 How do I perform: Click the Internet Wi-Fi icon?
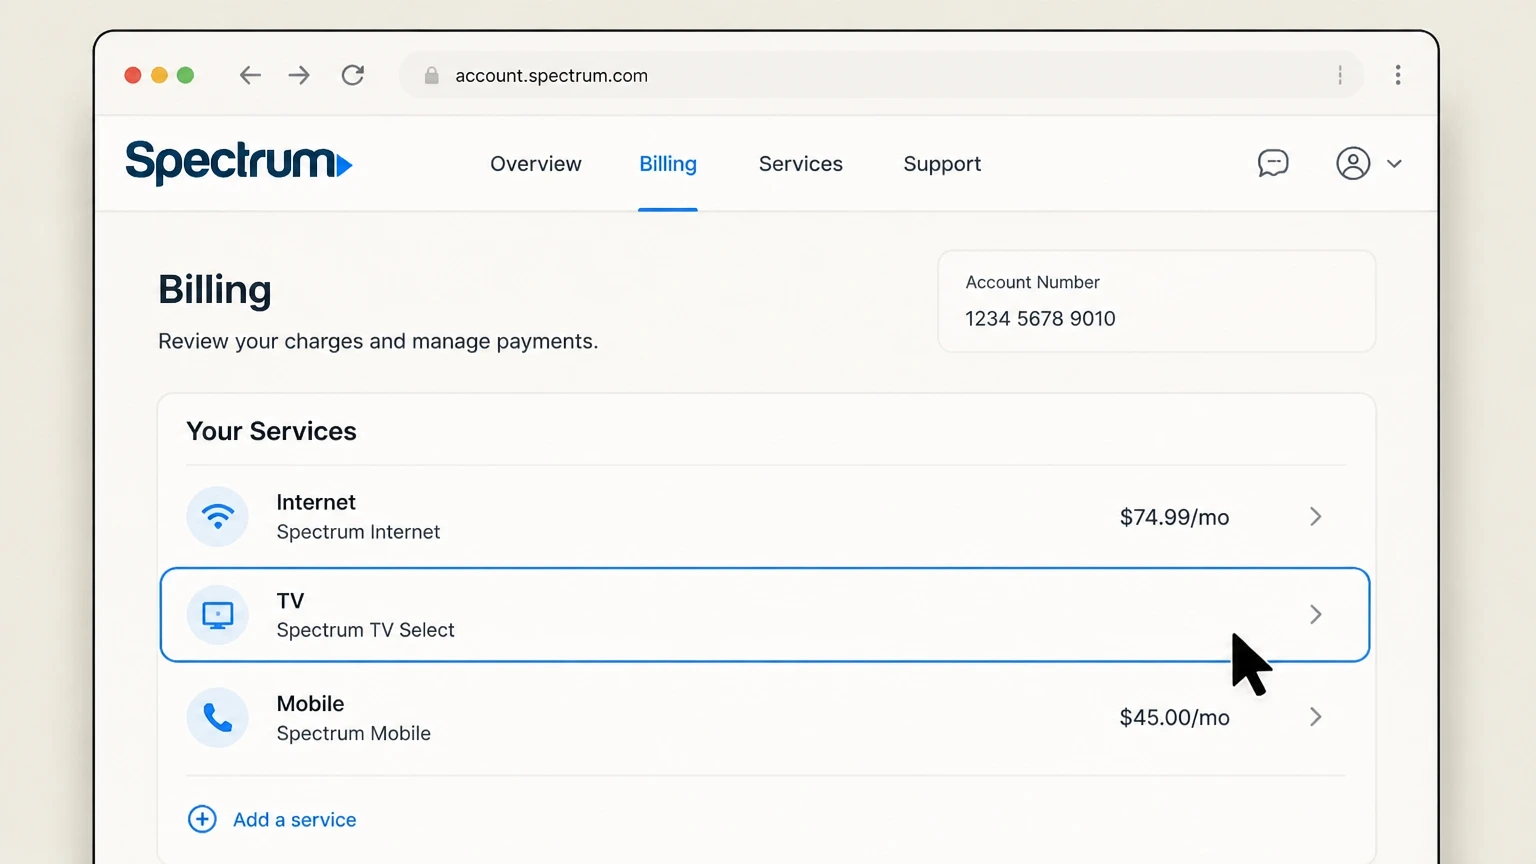(218, 517)
